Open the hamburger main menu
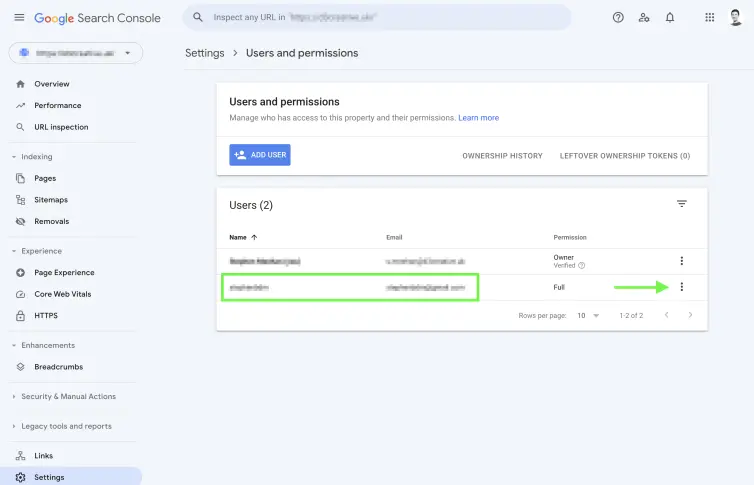Screen dimensions: 754x485 coord(19,18)
